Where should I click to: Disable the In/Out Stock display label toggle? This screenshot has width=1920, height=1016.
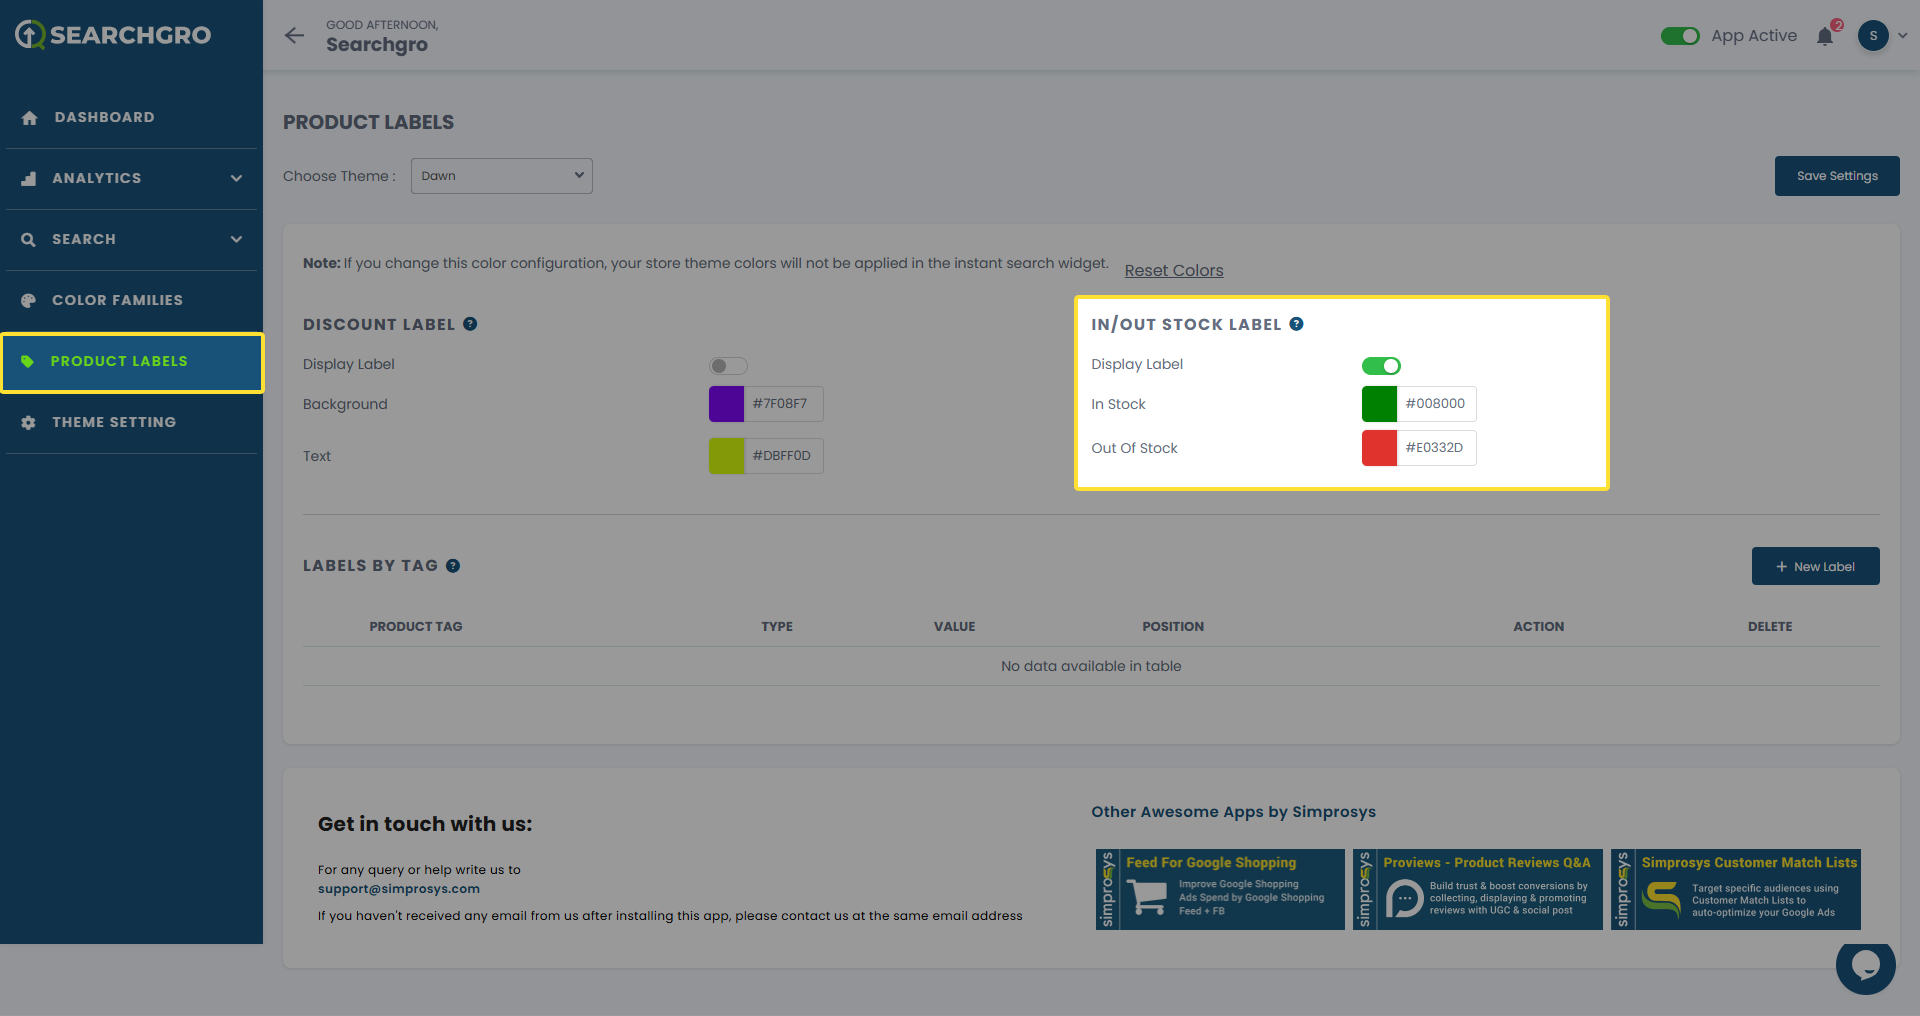[1381, 366]
